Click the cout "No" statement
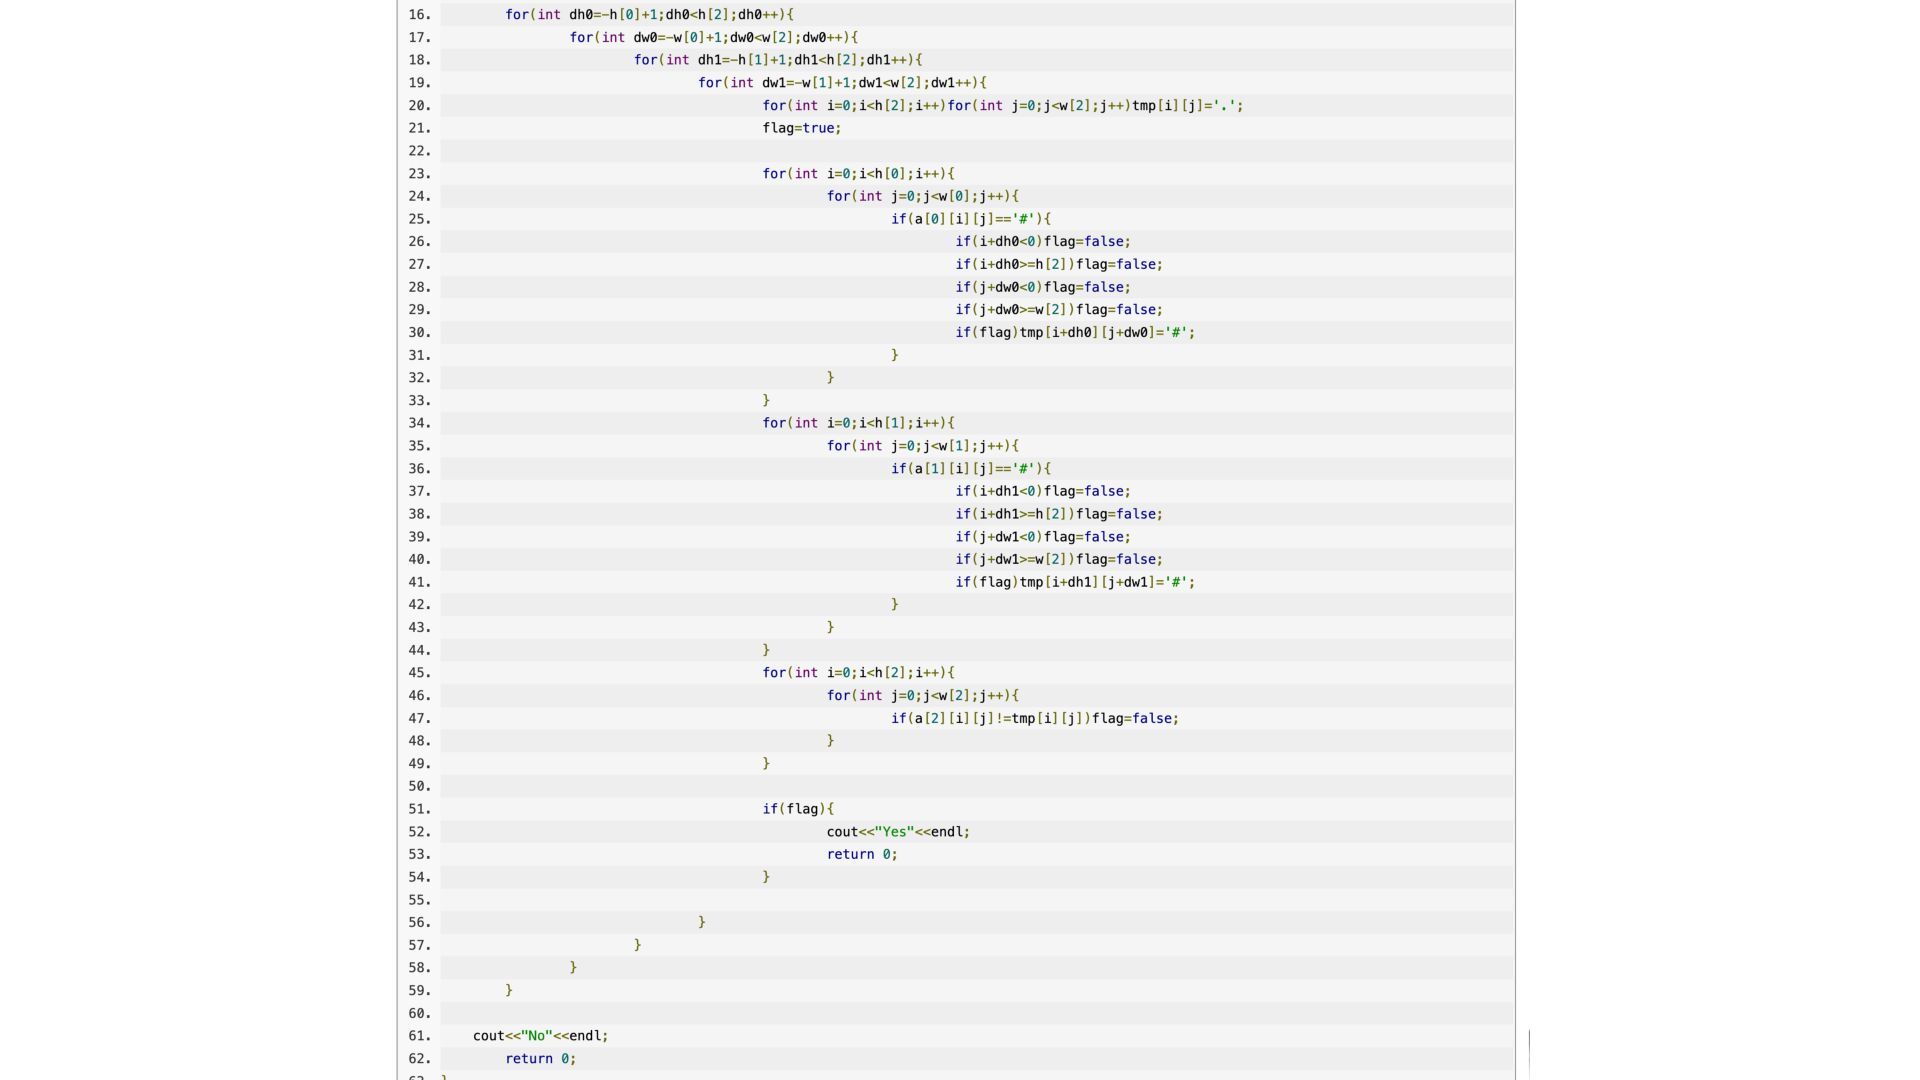Screen dimensions: 1920x1080 click(540, 1036)
